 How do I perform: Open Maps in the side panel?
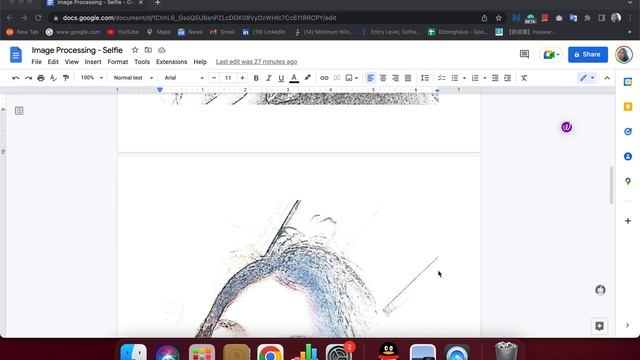pos(628,181)
